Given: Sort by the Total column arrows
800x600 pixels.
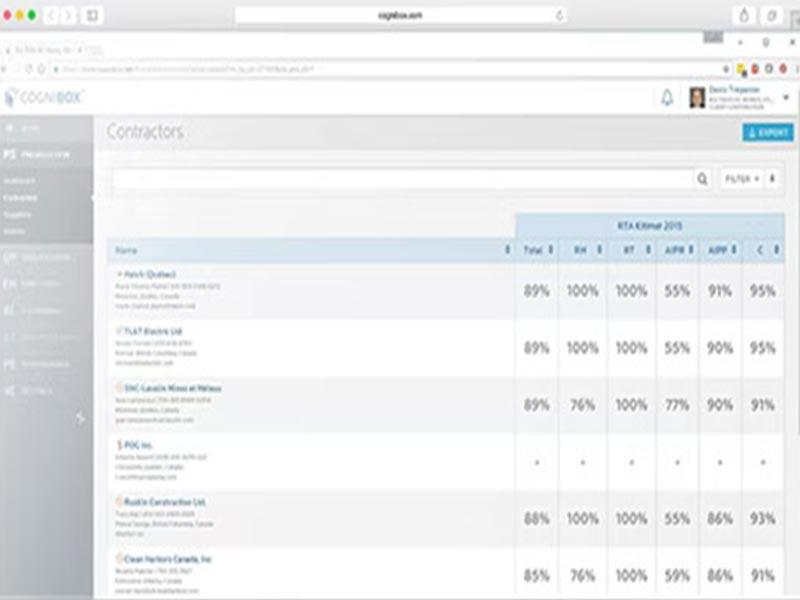Looking at the screenshot, I should 551,249.
